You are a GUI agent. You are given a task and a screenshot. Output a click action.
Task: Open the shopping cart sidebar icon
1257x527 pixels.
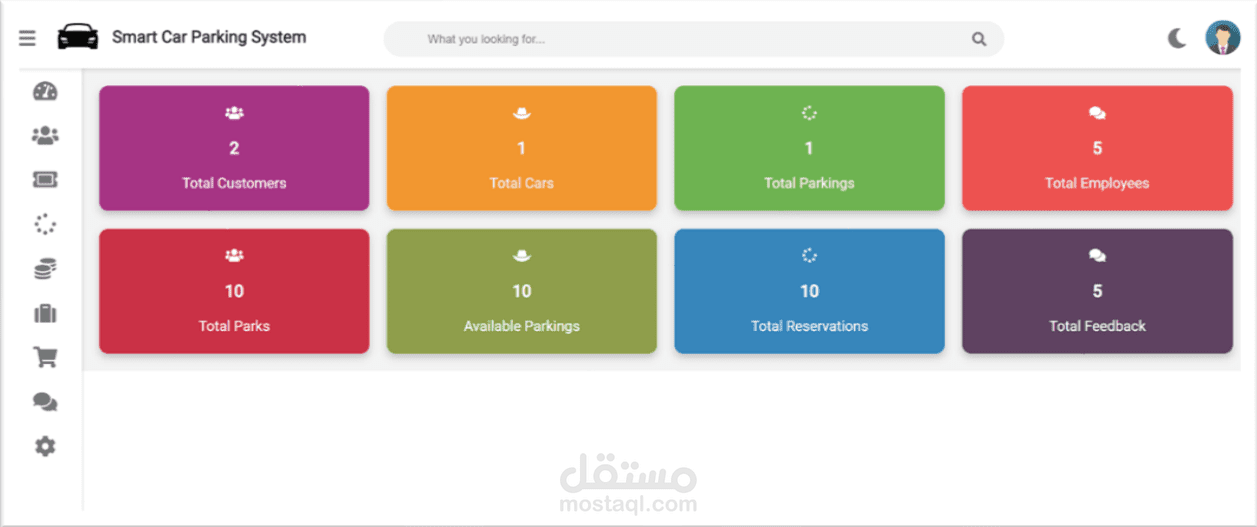click(45, 357)
